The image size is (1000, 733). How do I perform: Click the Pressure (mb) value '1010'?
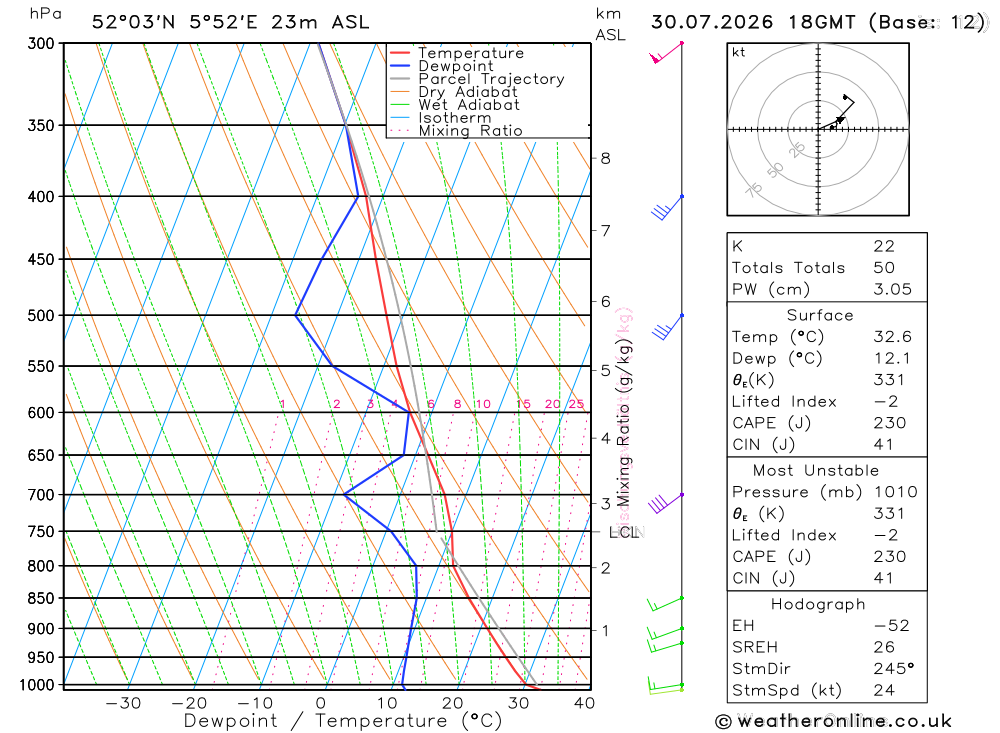click(895, 492)
